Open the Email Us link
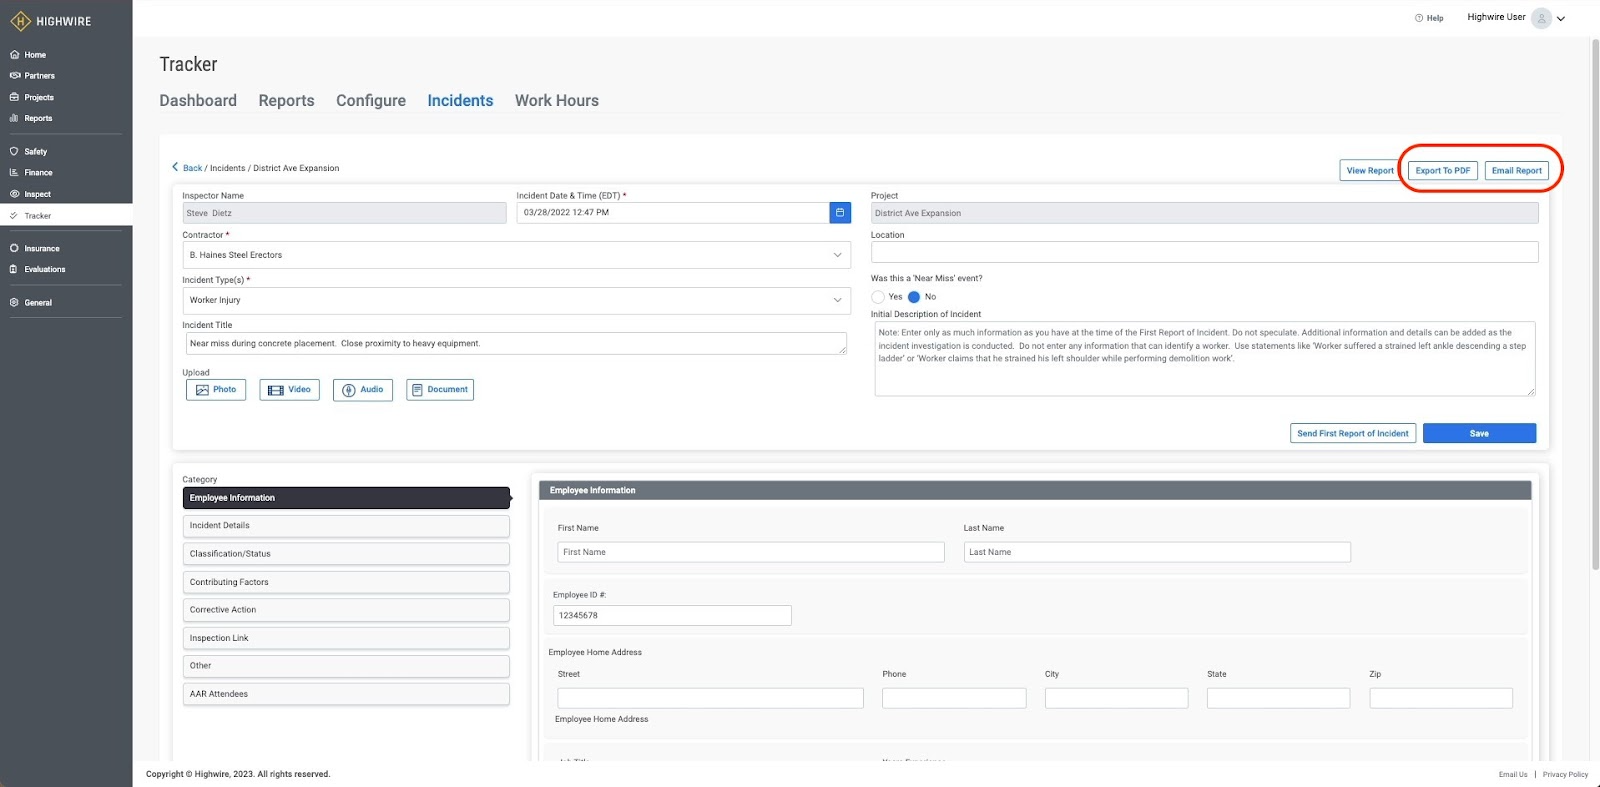The width and height of the screenshot is (1600, 787). 1513,775
